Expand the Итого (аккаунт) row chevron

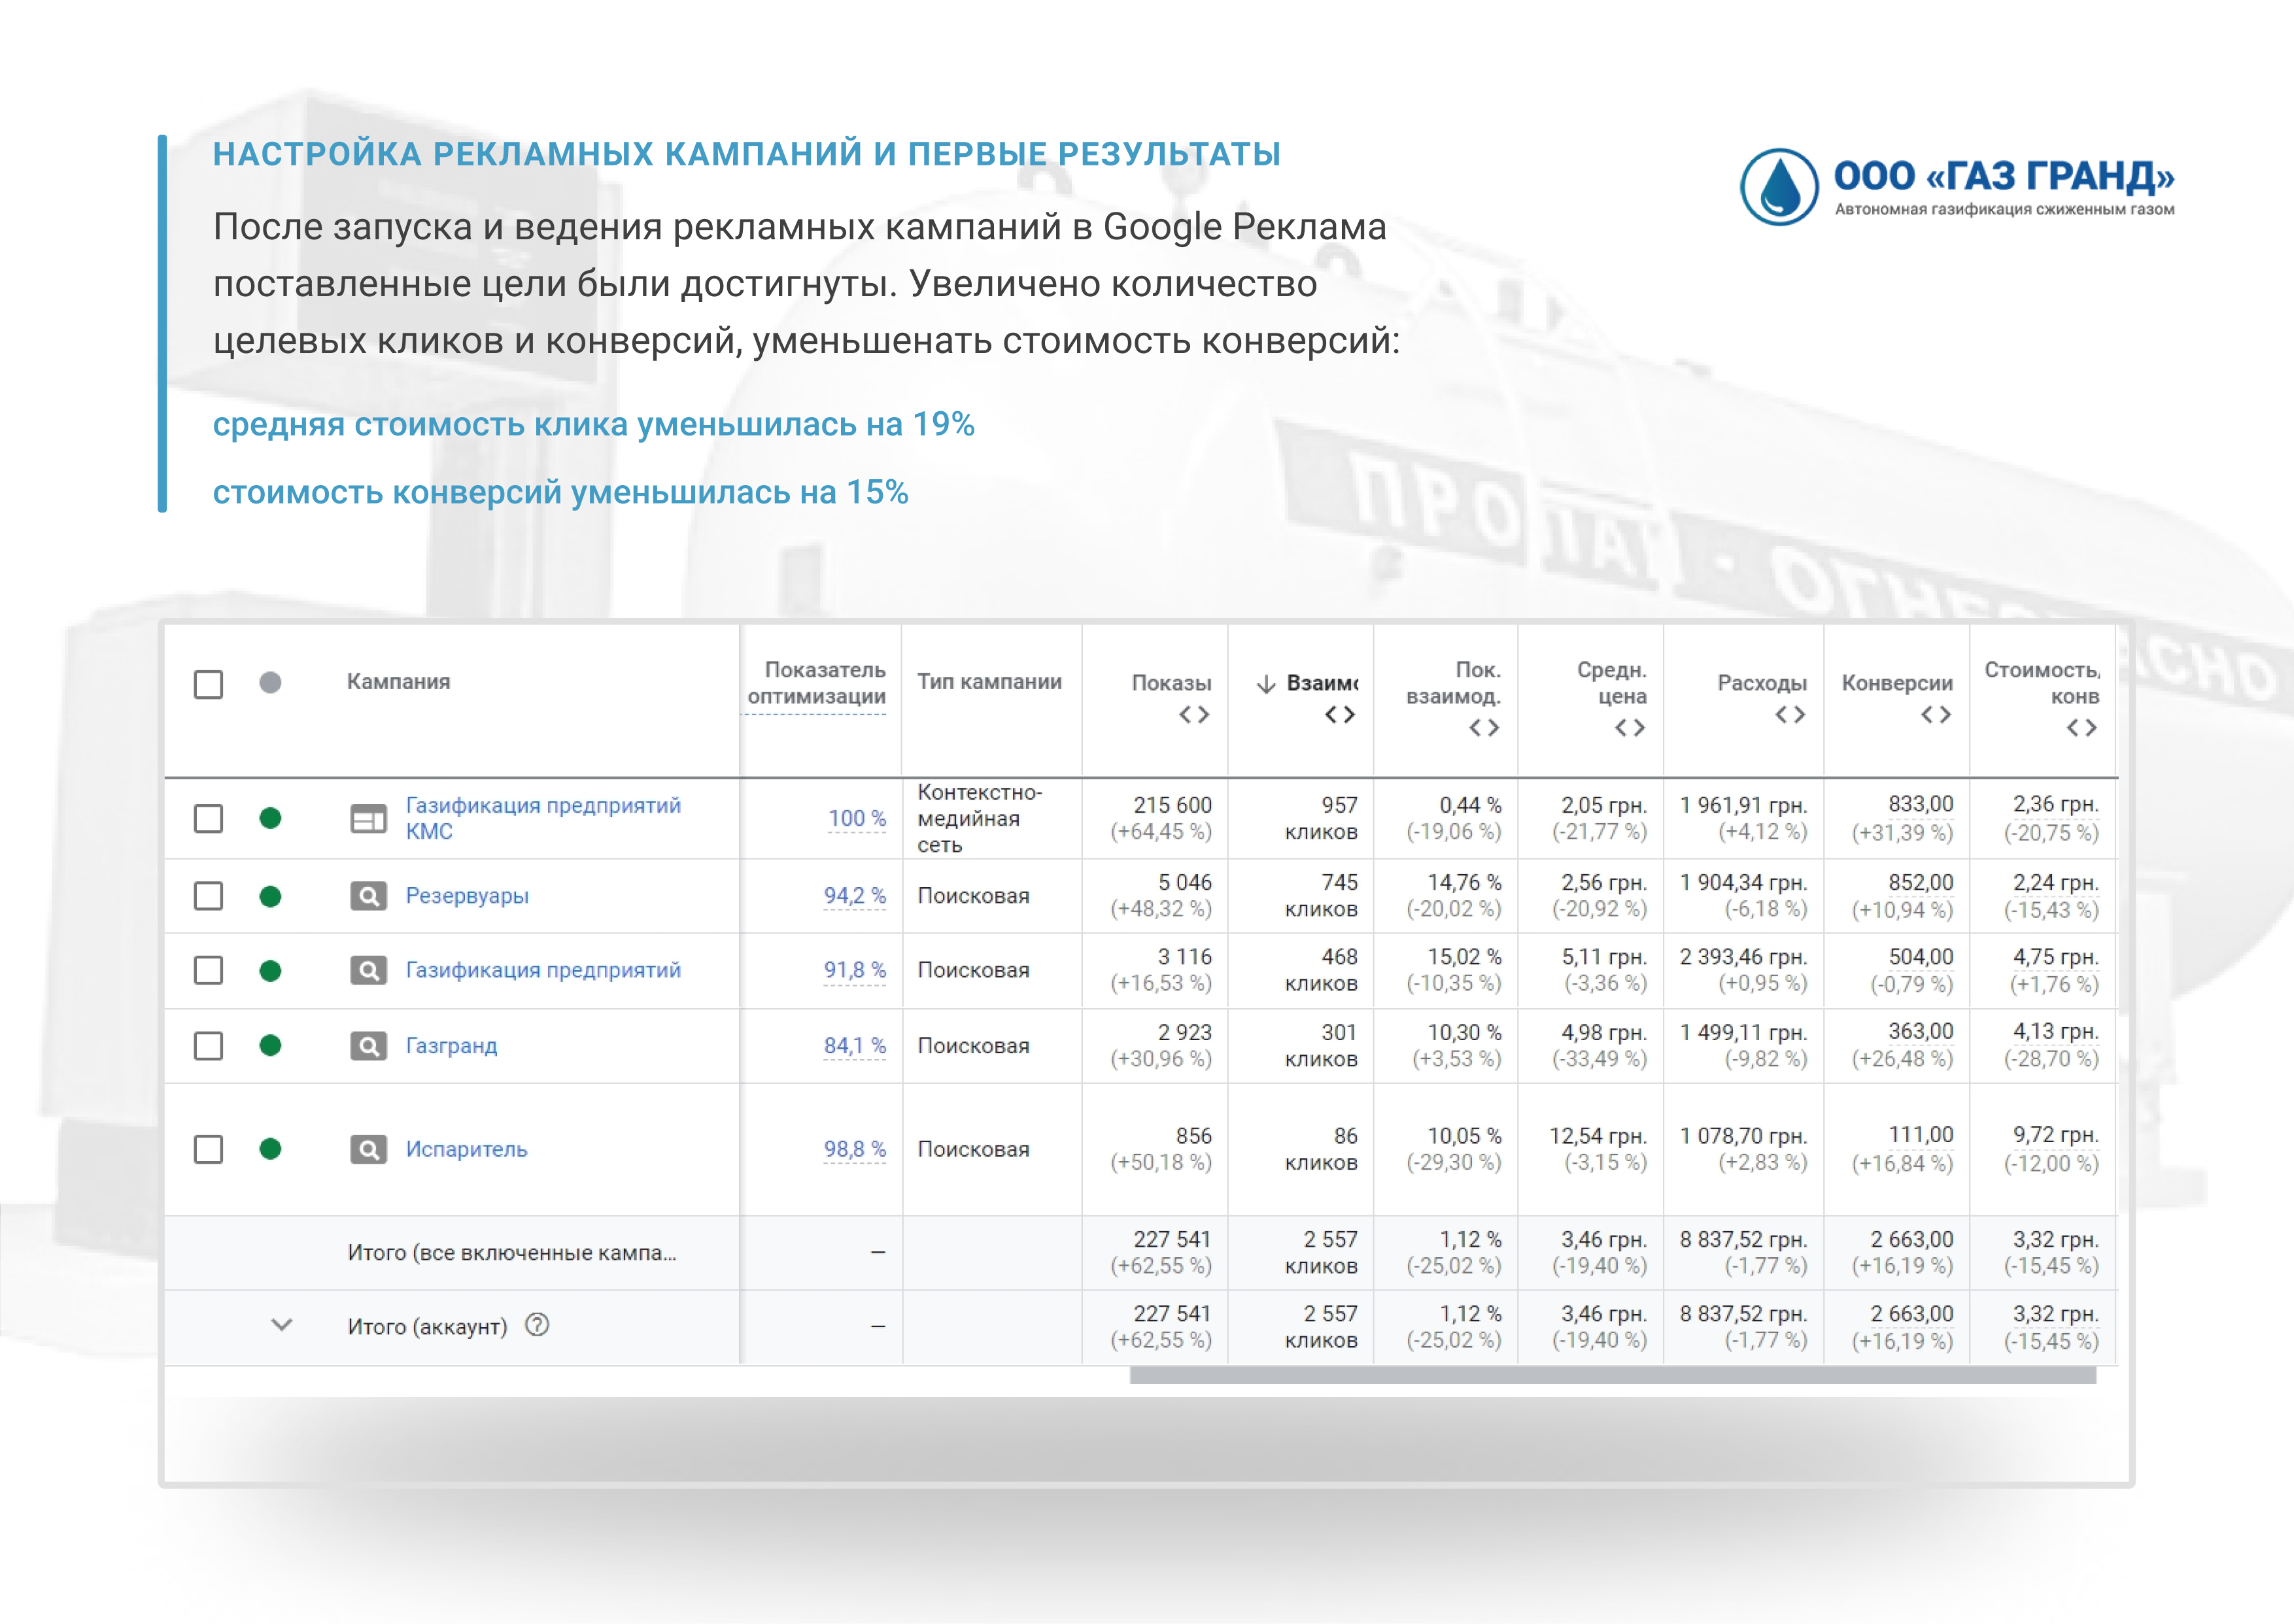click(x=282, y=1325)
